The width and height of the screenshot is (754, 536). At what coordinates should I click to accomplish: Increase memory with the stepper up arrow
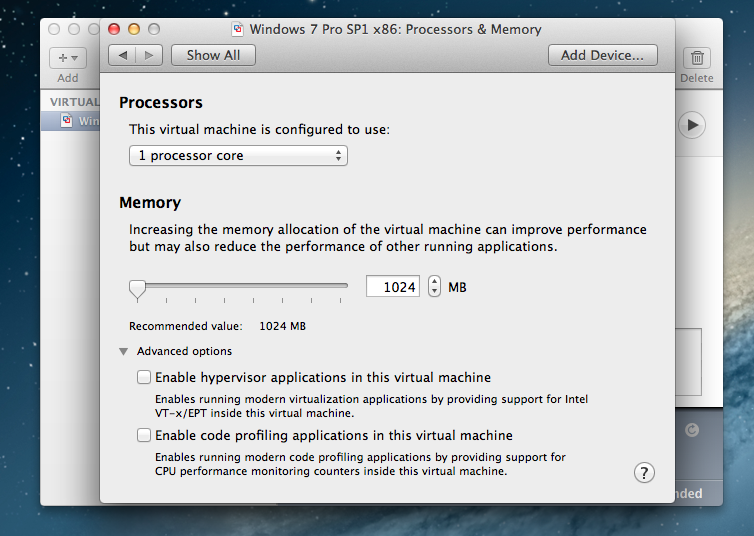click(x=434, y=281)
